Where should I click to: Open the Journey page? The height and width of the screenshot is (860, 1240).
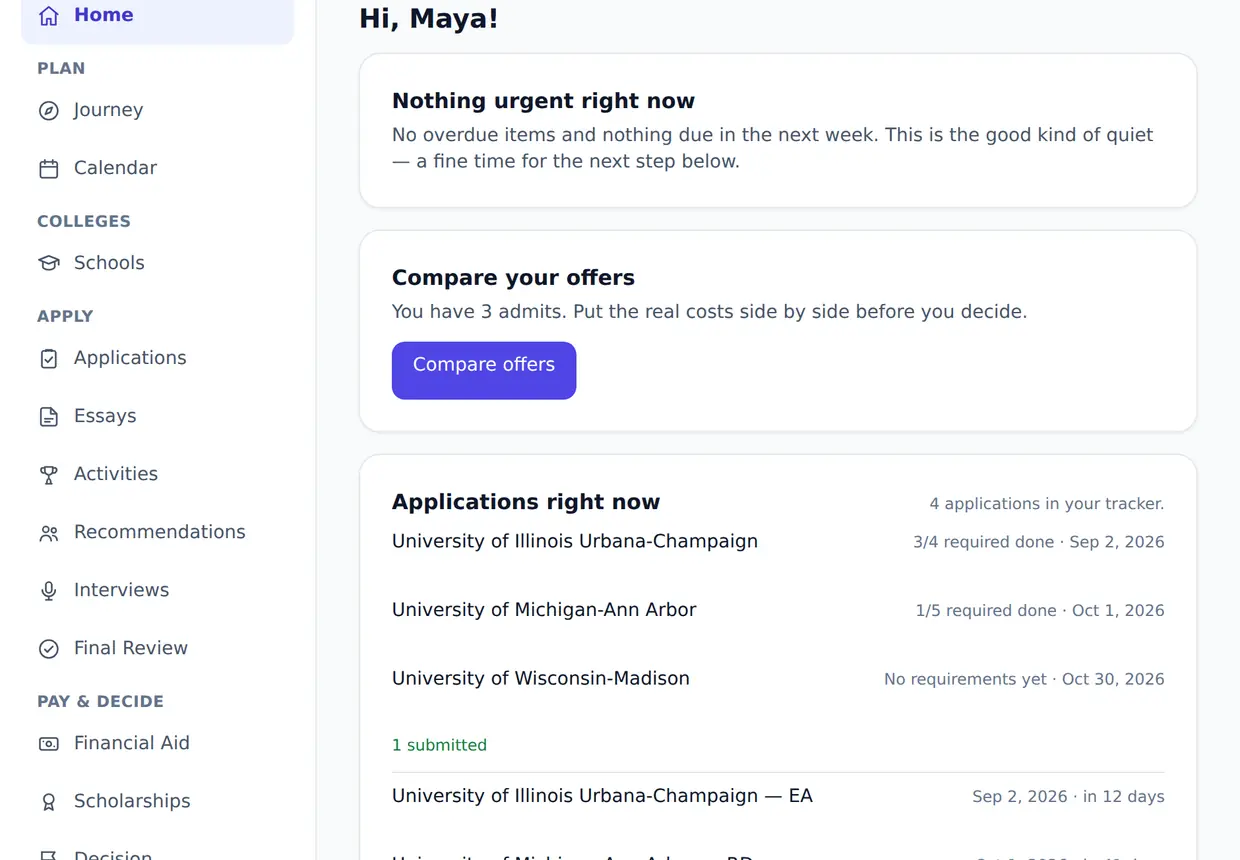[158, 110]
